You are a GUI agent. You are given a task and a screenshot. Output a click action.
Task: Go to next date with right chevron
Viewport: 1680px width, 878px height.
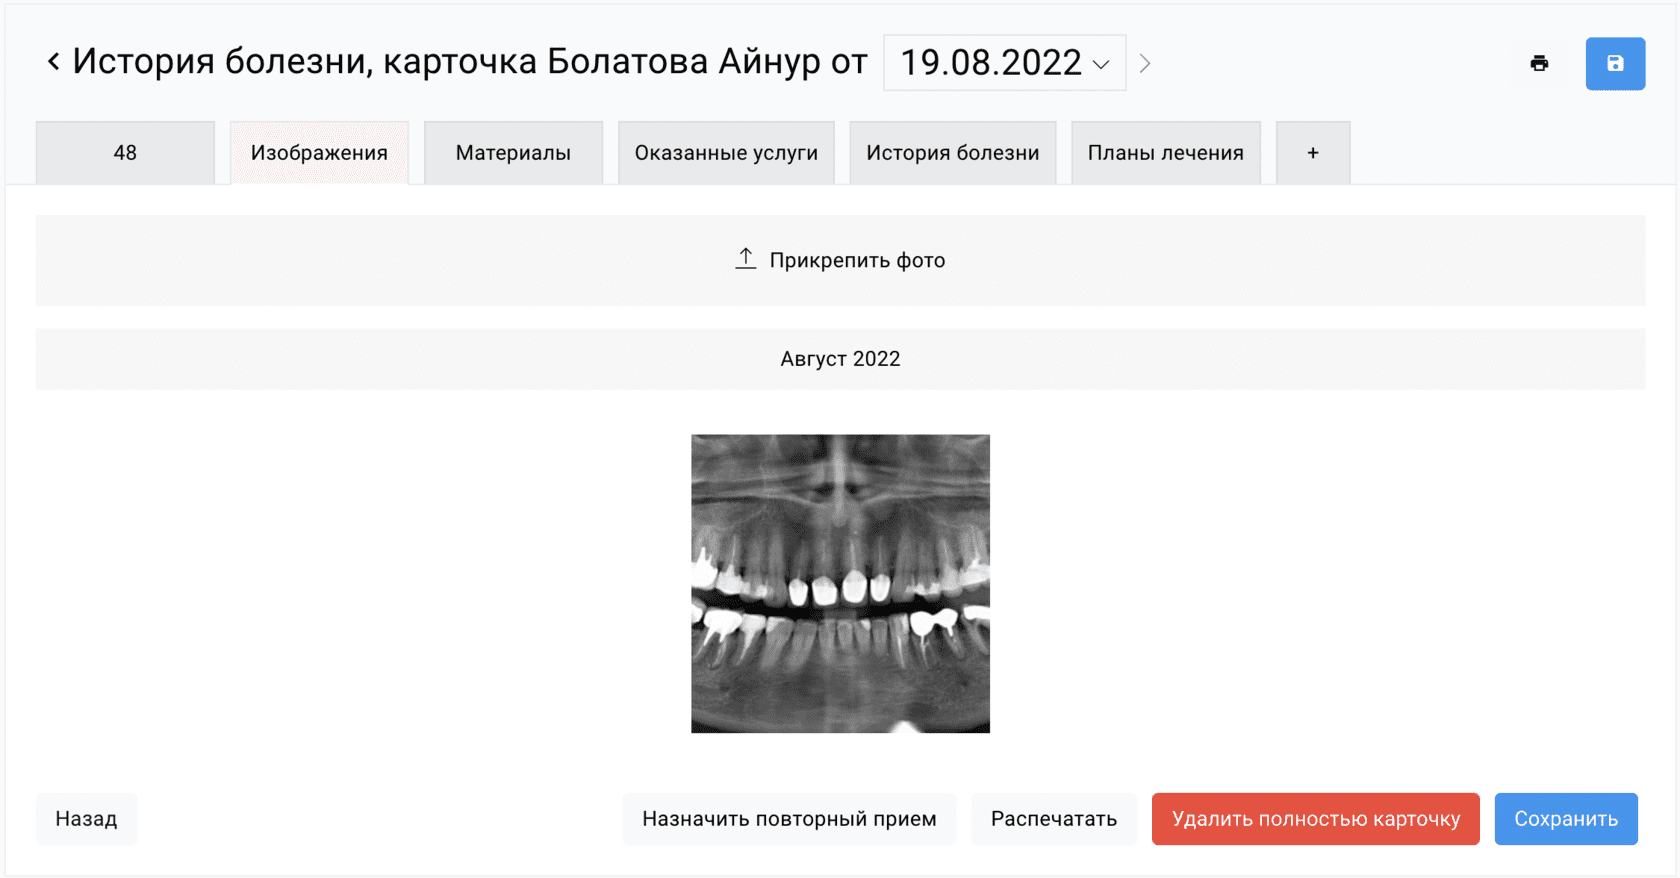click(1145, 64)
